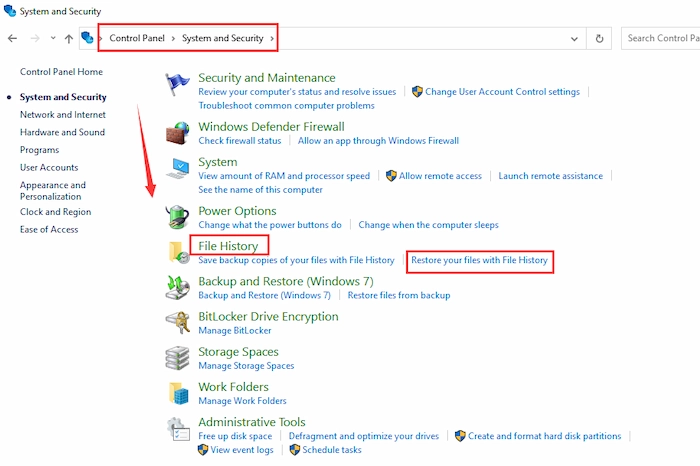
Task: Click the Security and Maintenance flag icon
Action: [x=177, y=84]
